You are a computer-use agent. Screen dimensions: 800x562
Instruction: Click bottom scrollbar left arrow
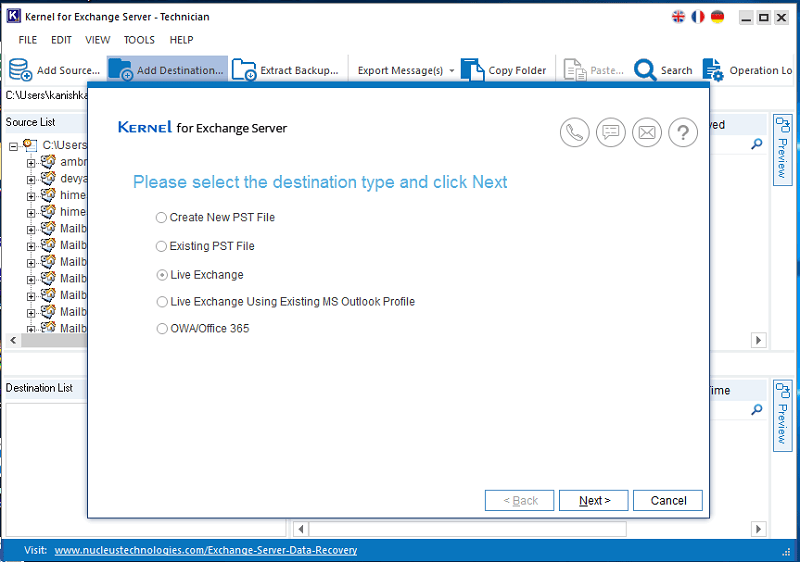pos(301,529)
